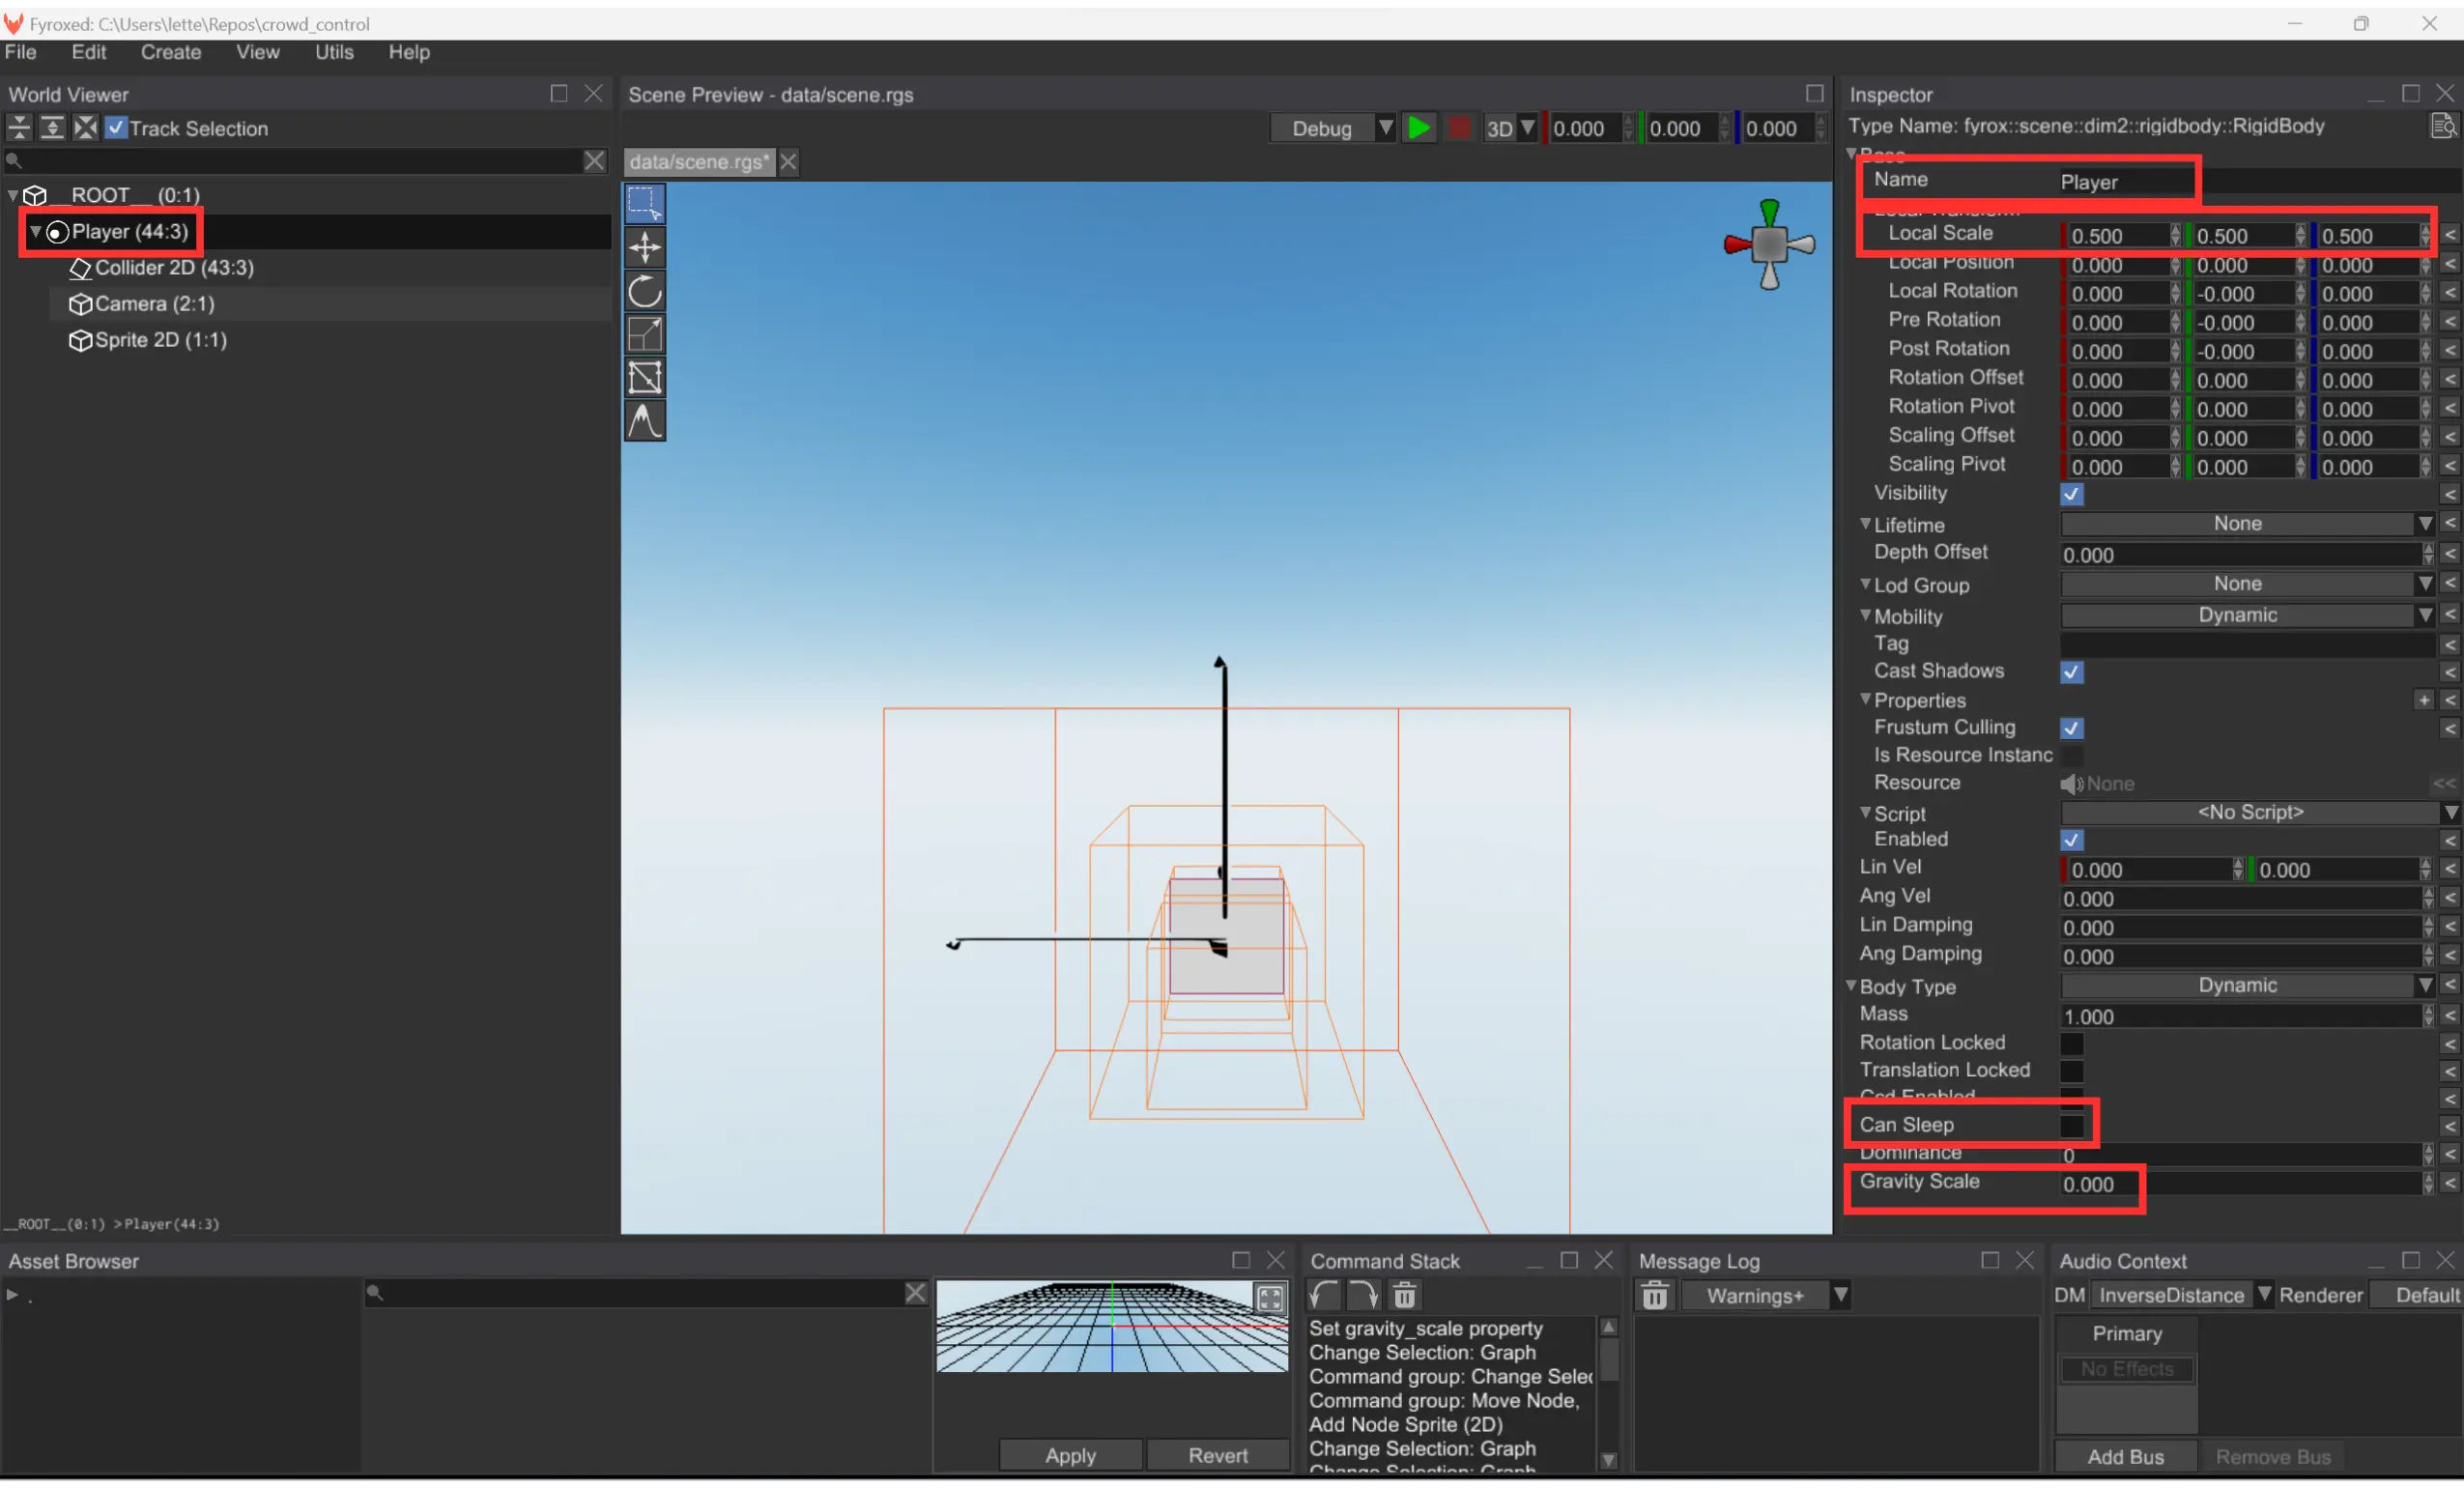Activate the Terrain editing tool
The height and width of the screenshot is (1488, 2464).
pos(645,421)
